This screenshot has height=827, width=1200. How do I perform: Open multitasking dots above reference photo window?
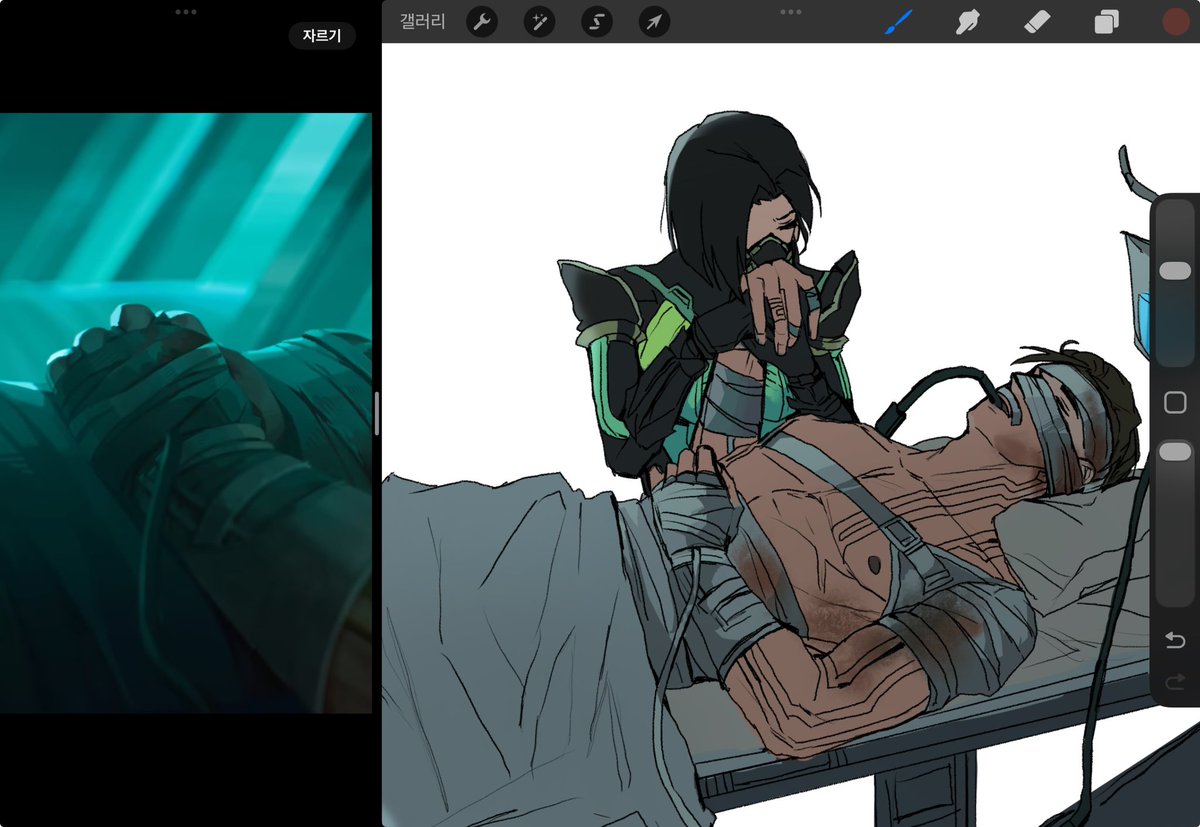(x=186, y=12)
